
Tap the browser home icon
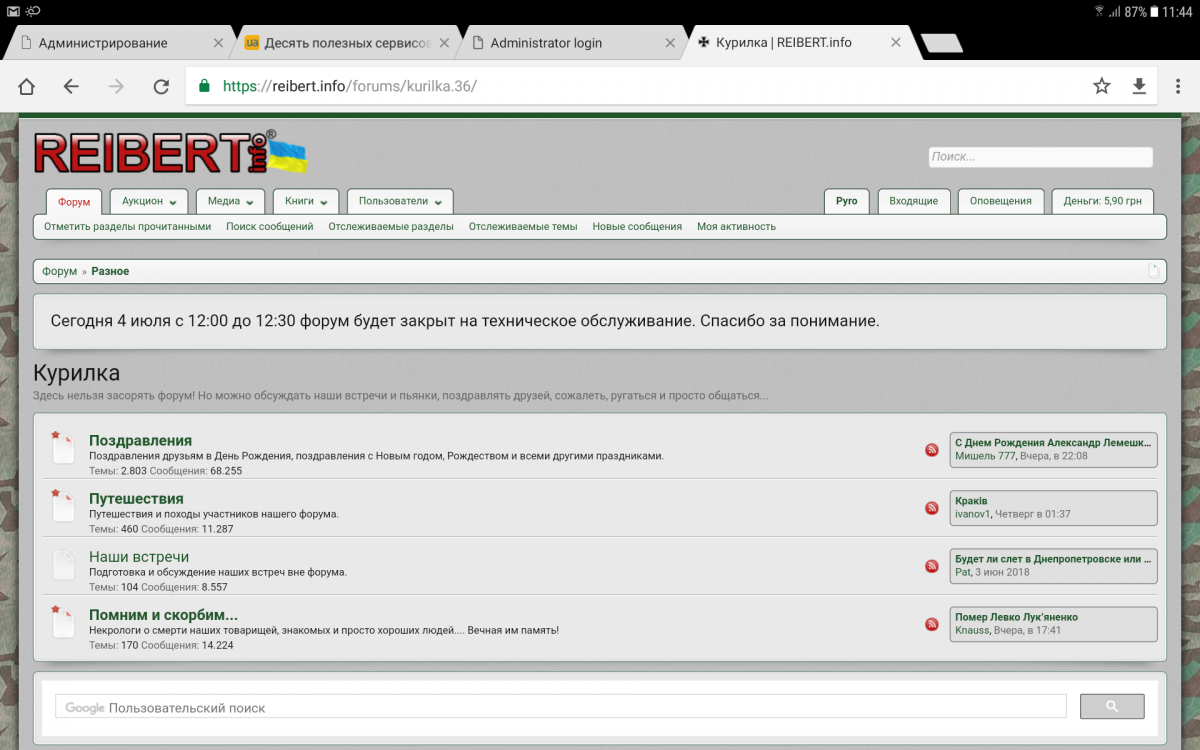27,87
